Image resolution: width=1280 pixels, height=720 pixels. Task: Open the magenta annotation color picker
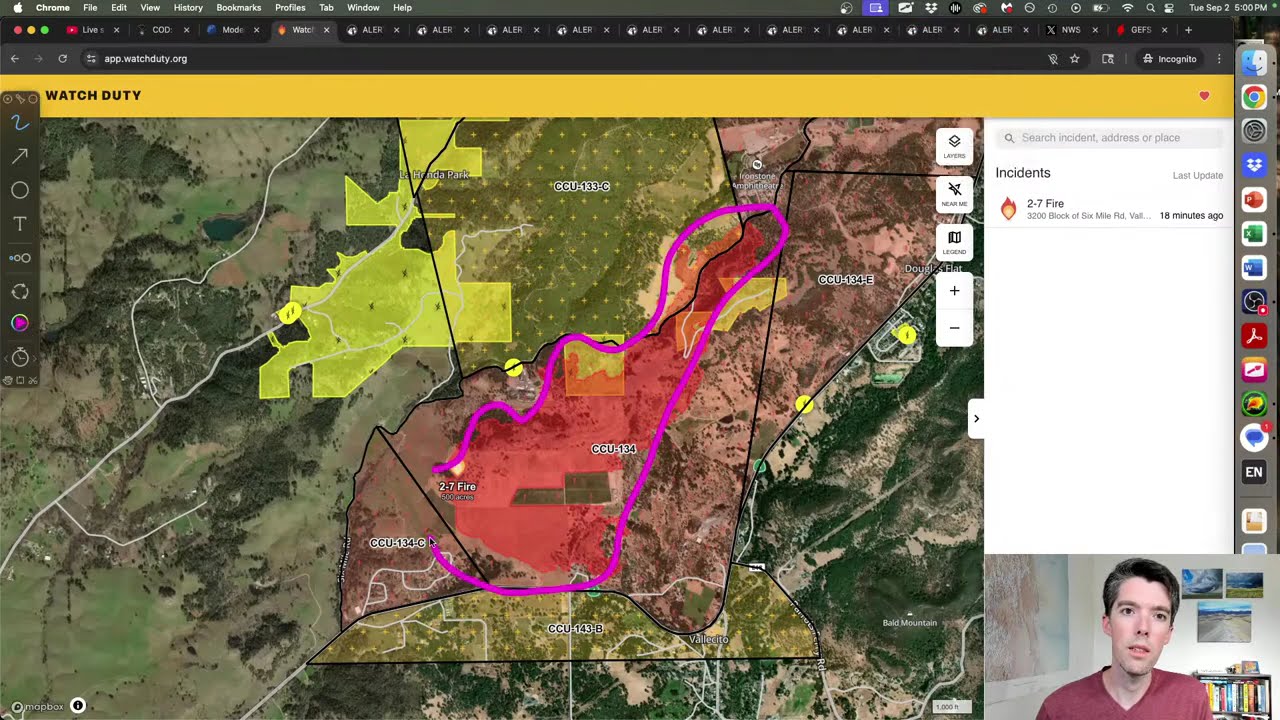[x=20, y=323]
